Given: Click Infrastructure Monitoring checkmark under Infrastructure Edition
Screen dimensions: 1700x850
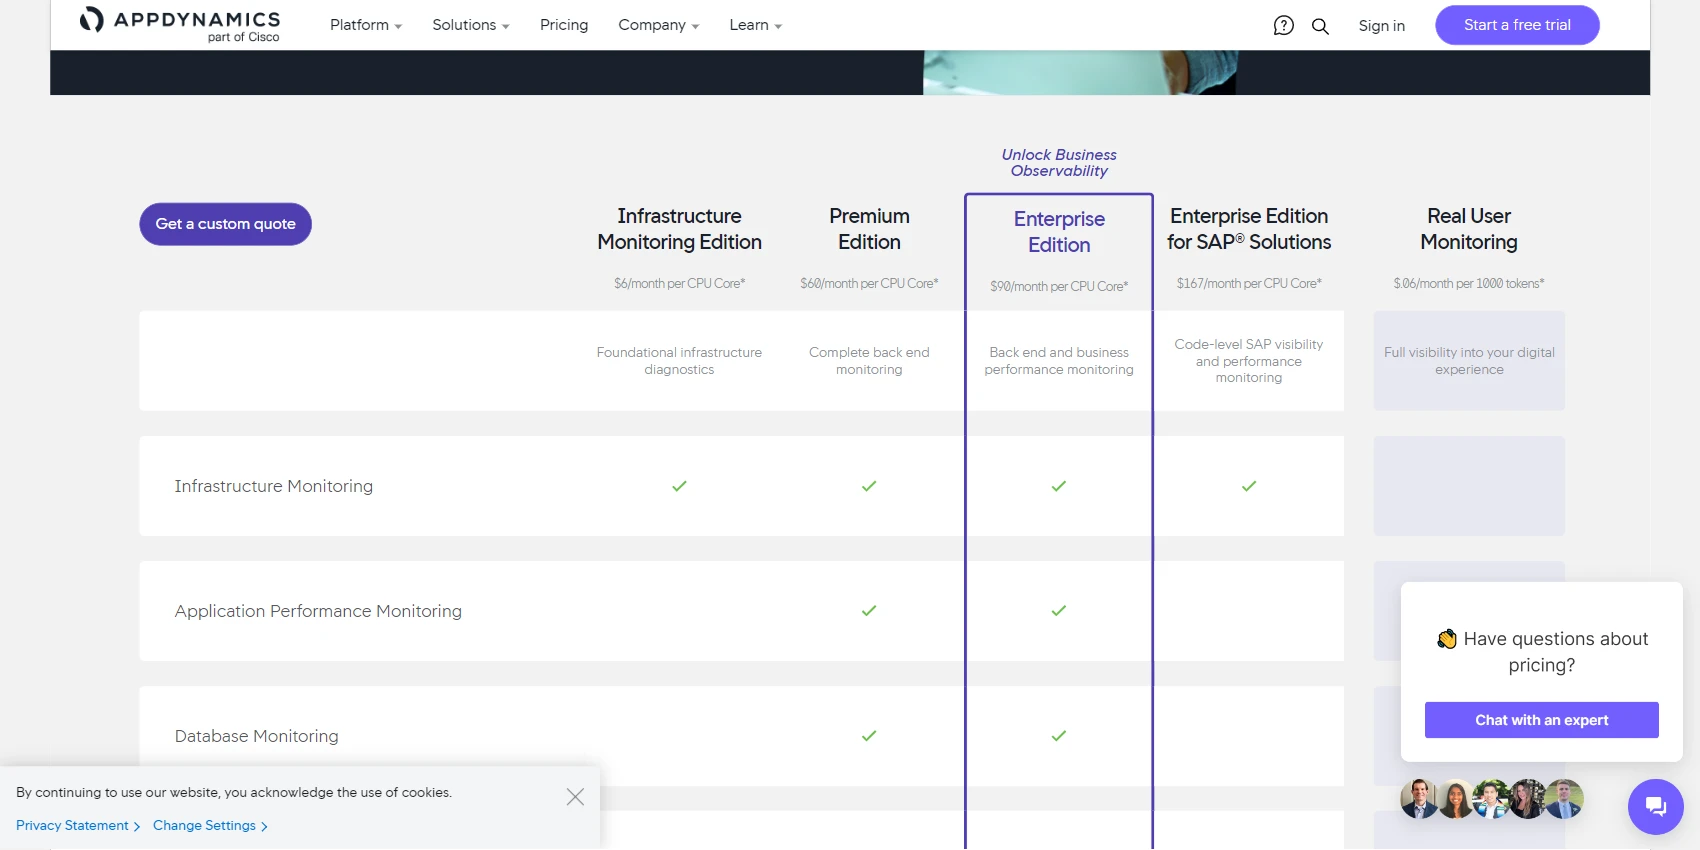Looking at the screenshot, I should (679, 486).
